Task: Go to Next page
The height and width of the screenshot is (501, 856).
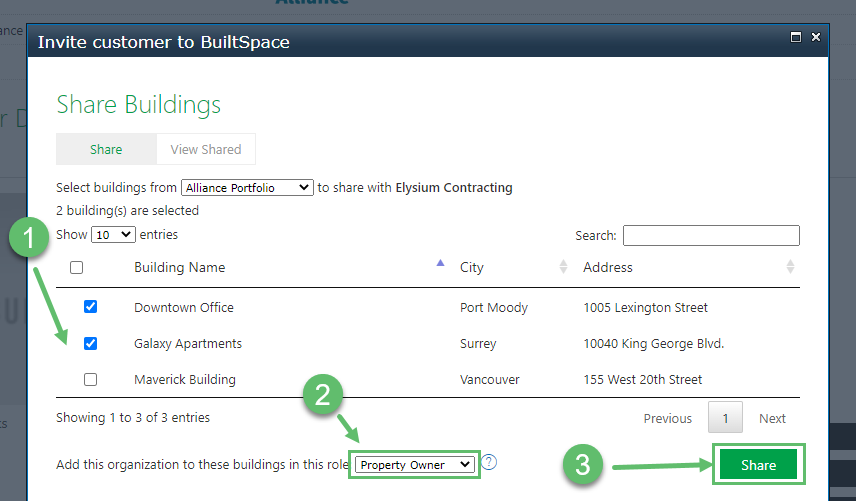Action: pos(772,419)
